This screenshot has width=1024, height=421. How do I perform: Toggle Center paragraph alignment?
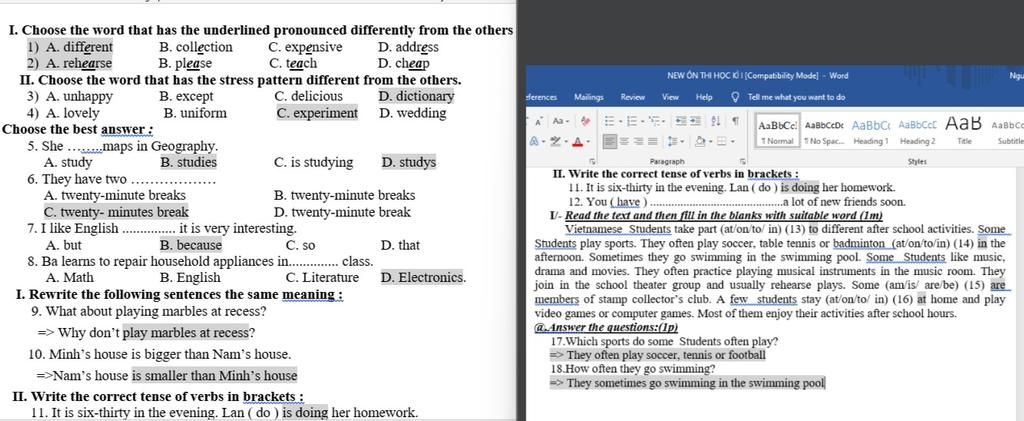coord(624,141)
